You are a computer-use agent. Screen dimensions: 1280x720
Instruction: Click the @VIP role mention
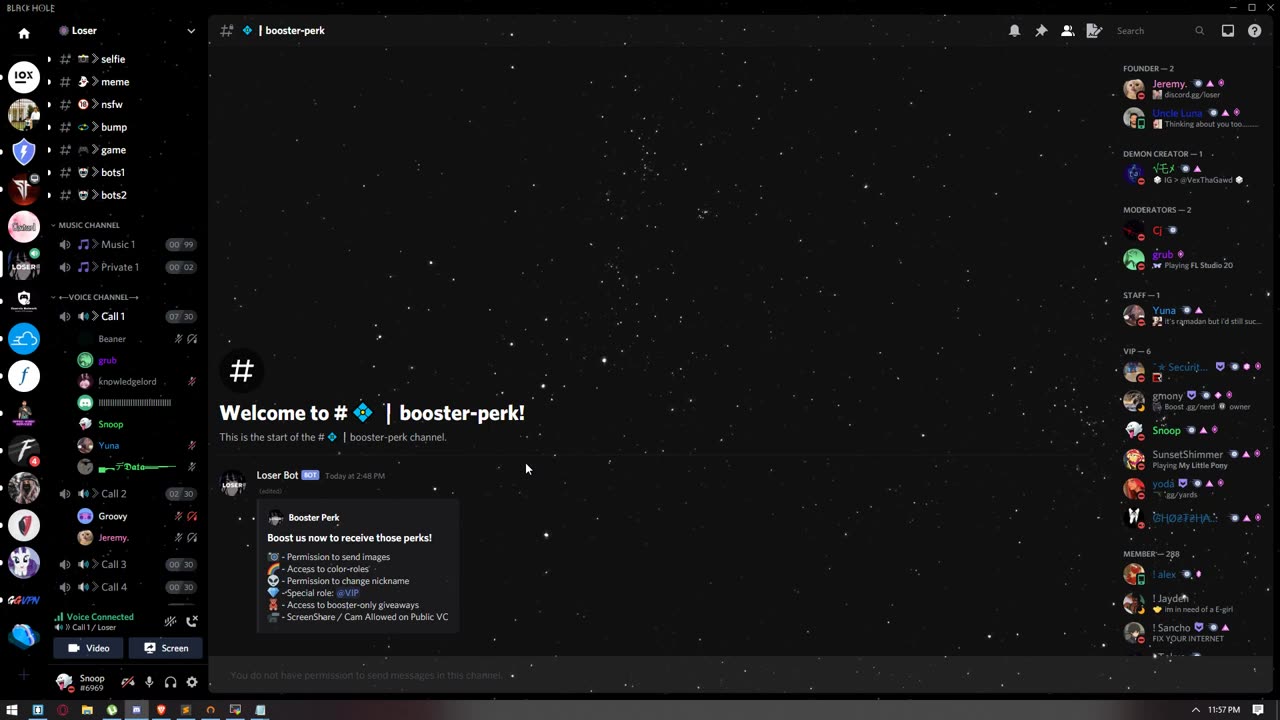[x=348, y=593]
